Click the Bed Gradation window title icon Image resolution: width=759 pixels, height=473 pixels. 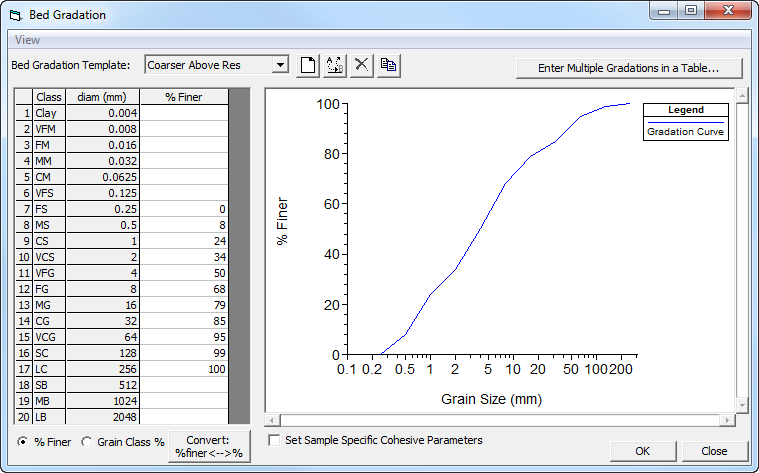pos(16,15)
